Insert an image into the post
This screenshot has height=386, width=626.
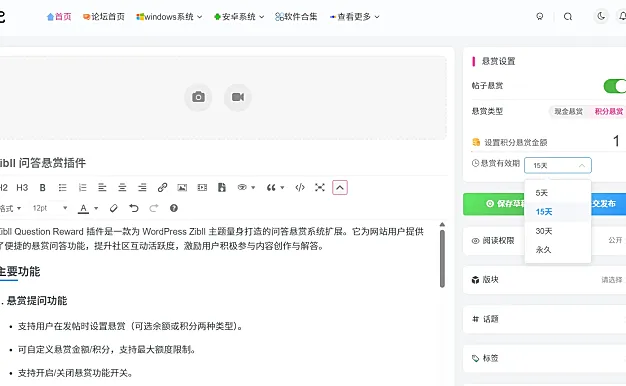coord(182,188)
